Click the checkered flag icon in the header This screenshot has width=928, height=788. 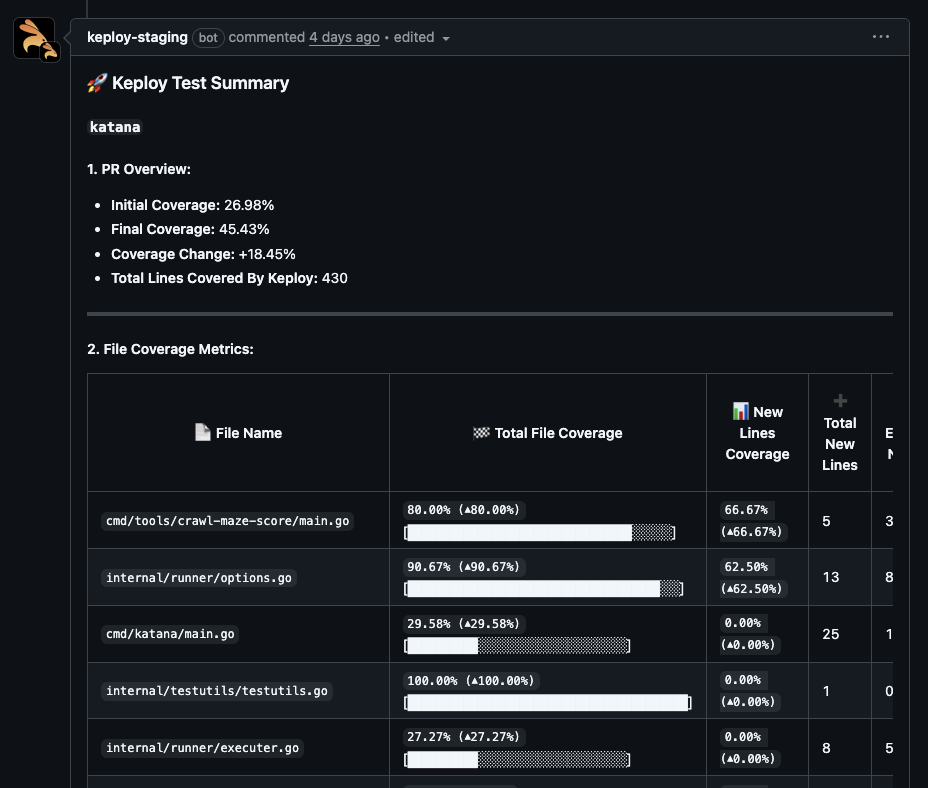coord(481,433)
